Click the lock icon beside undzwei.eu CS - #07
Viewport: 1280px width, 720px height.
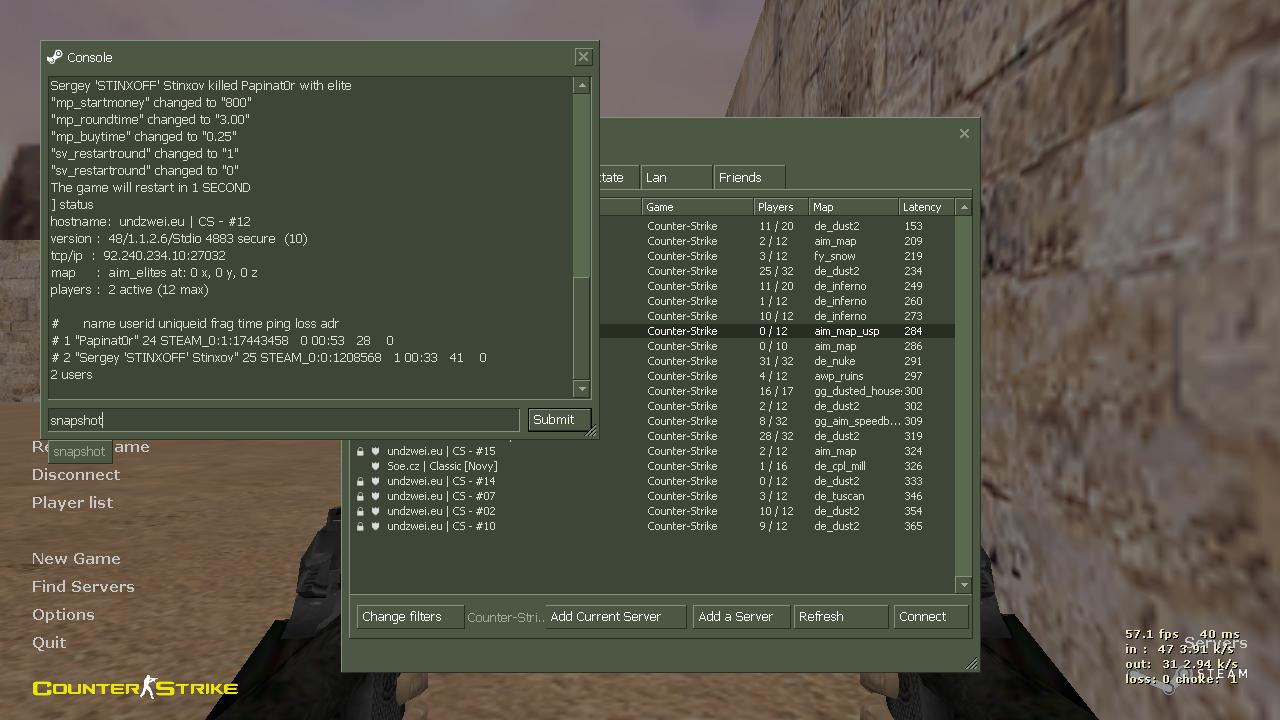pyautogui.click(x=360, y=496)
